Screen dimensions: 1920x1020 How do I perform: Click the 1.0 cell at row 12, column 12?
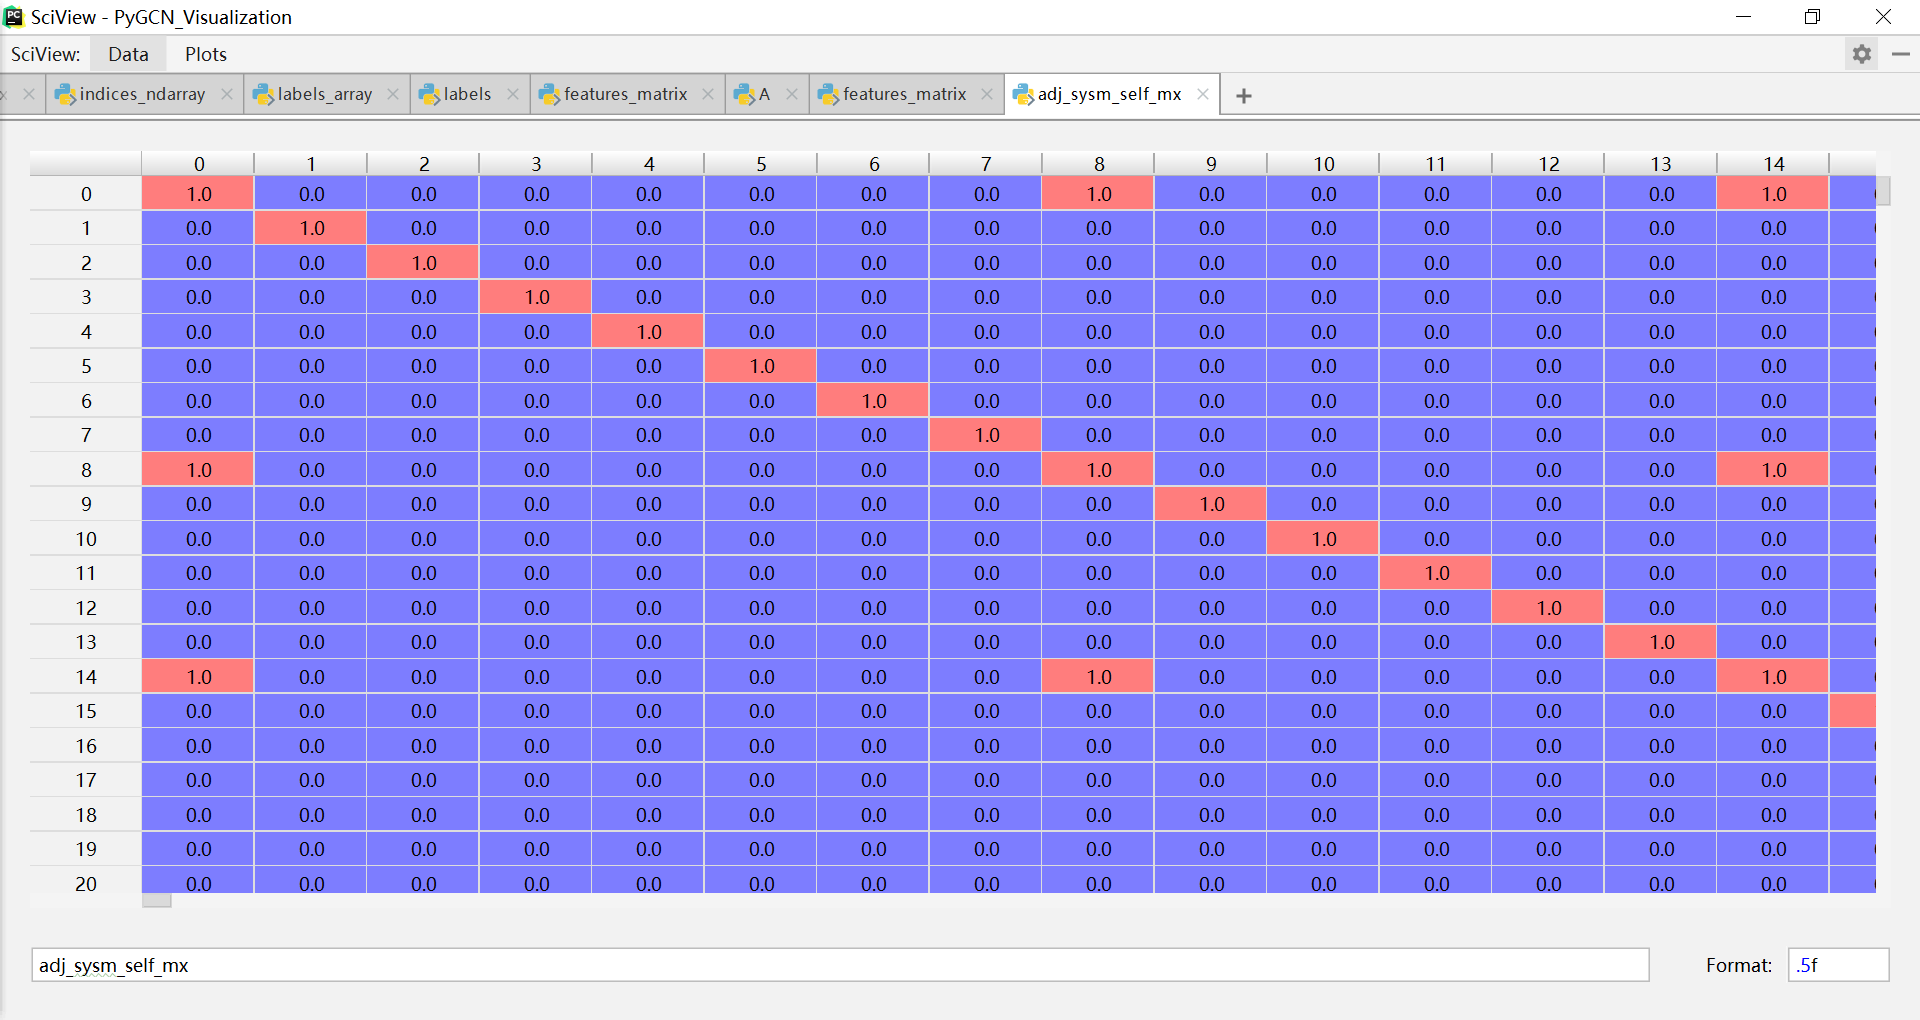point(1548,608)
